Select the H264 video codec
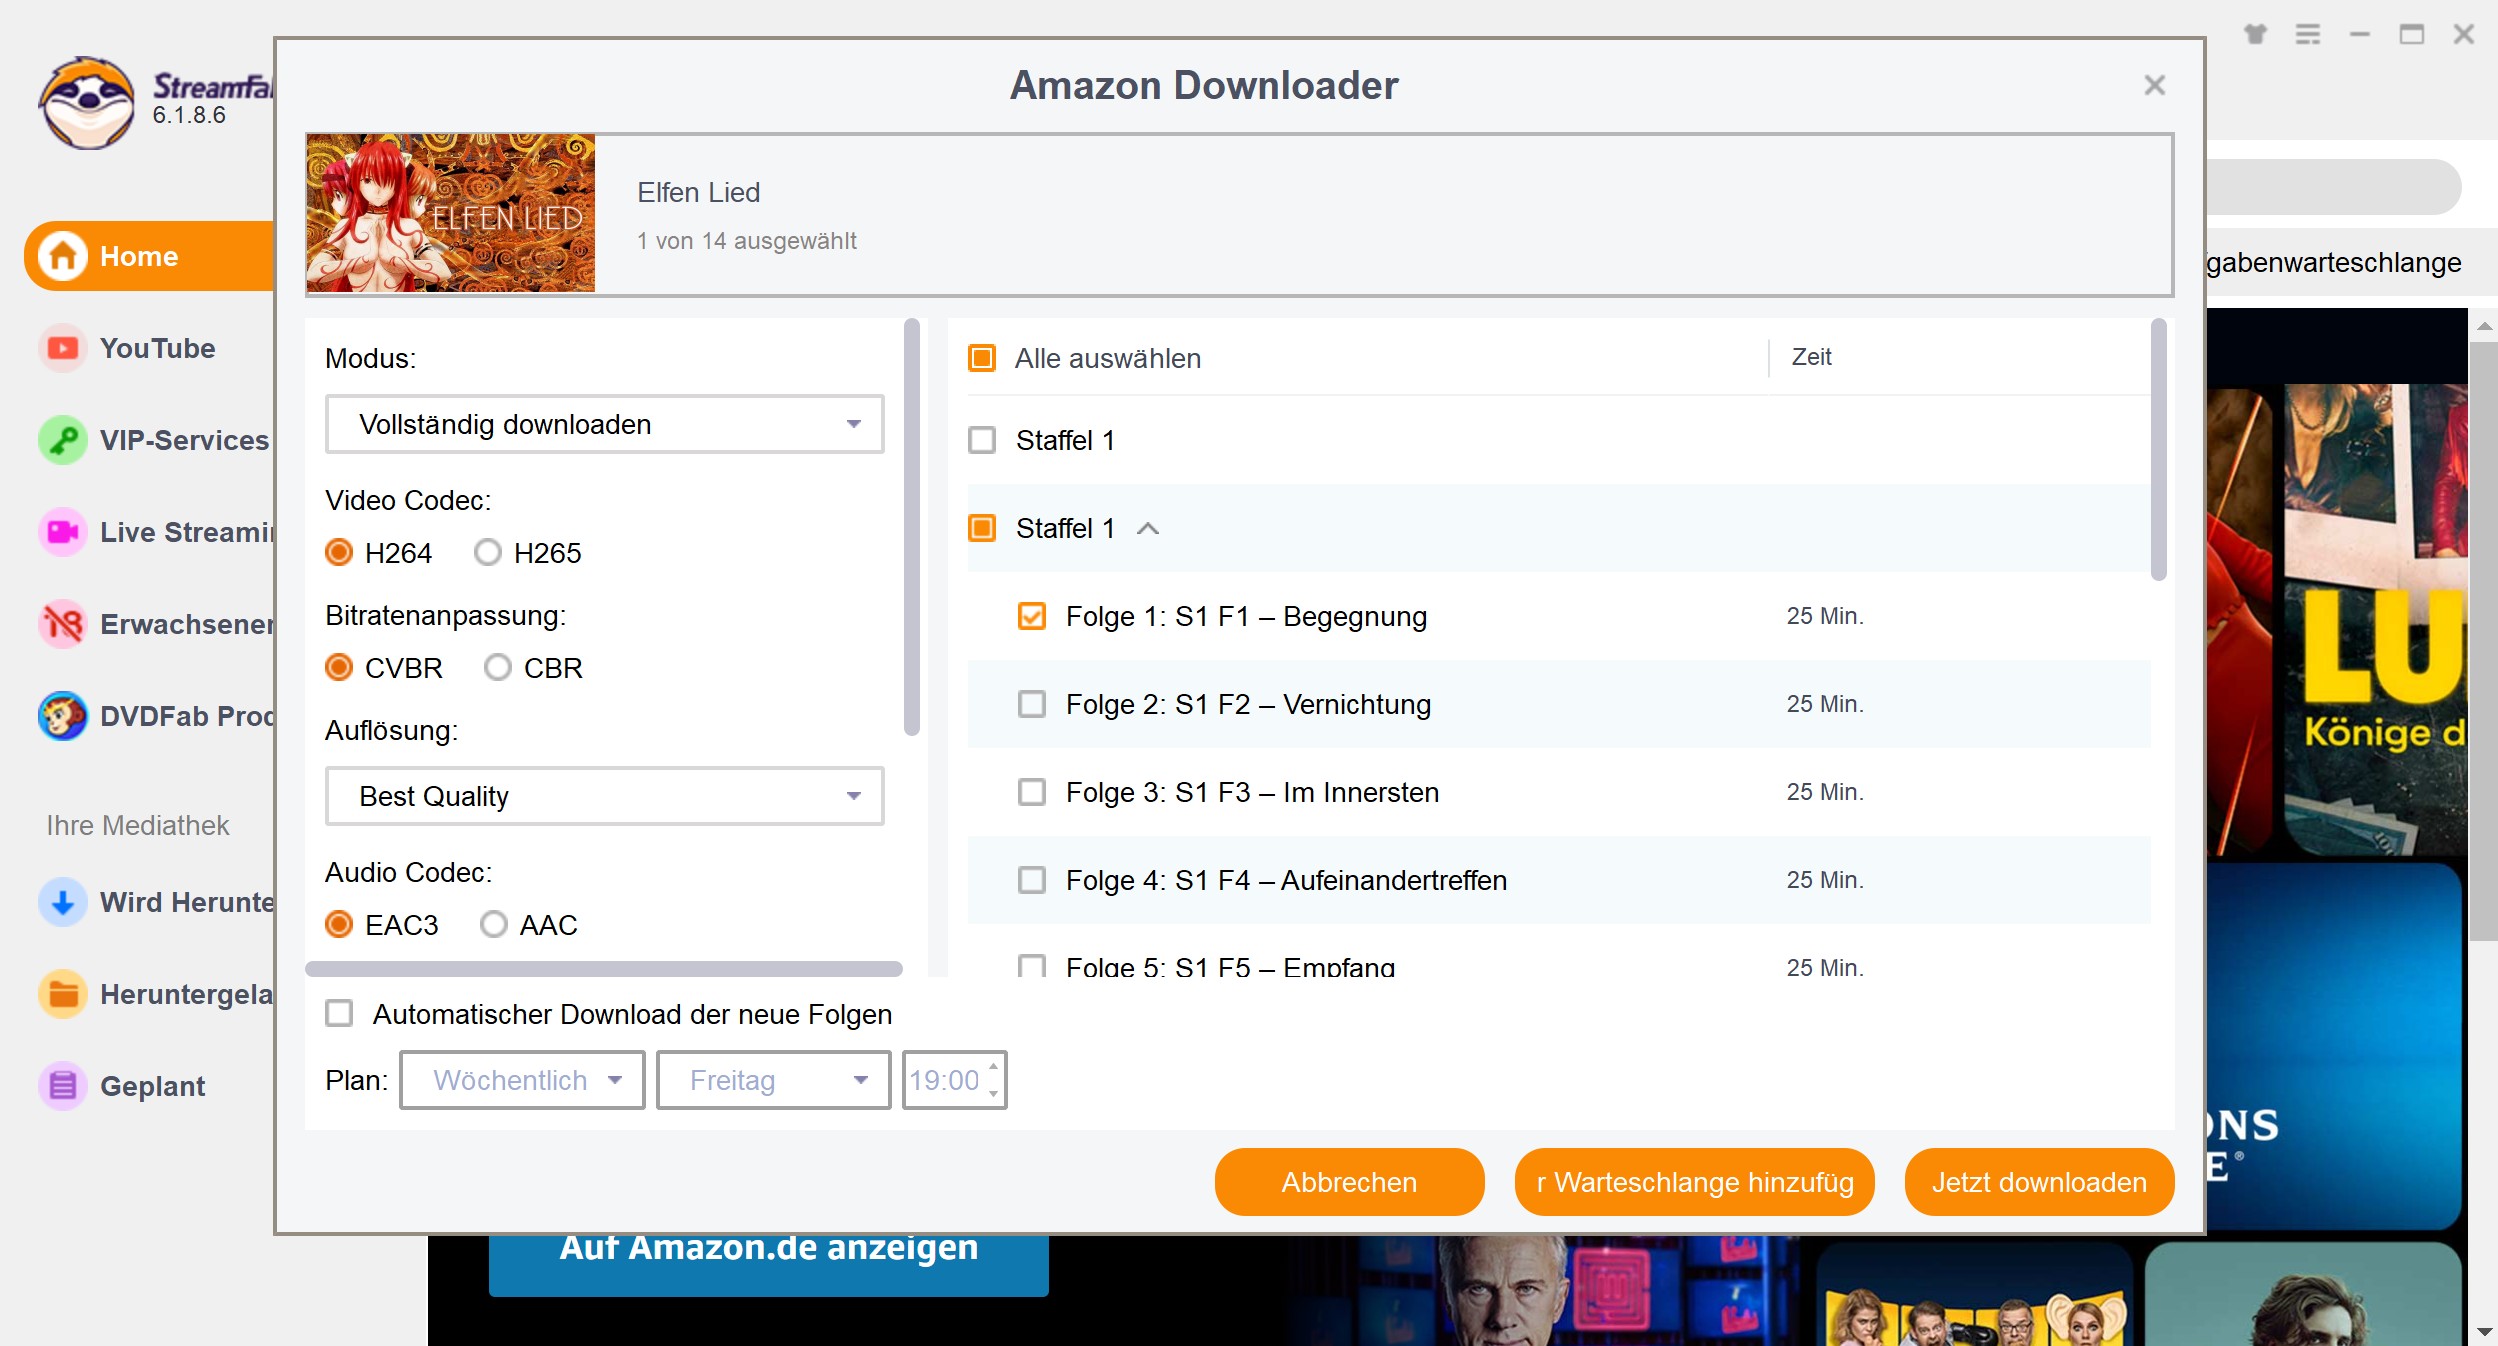Screen dimensions: 2498x1346 click(x=339, y=553)
